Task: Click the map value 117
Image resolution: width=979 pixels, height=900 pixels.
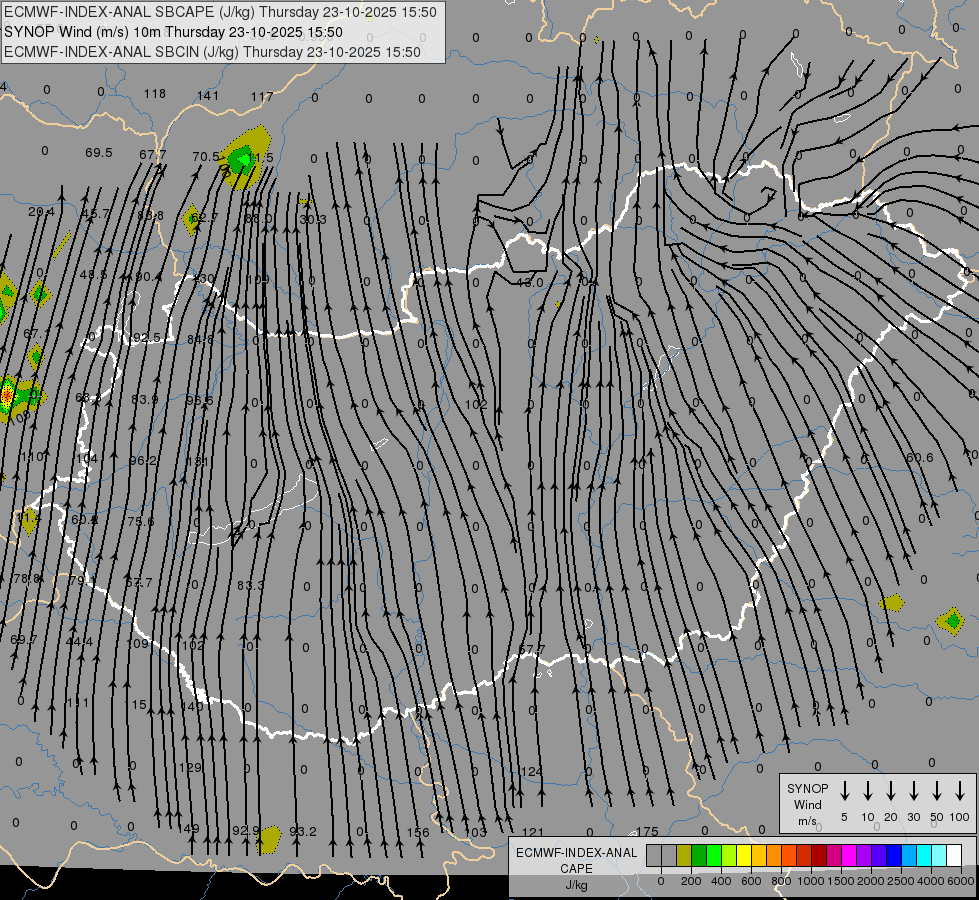Action: (x=262, y=97)
